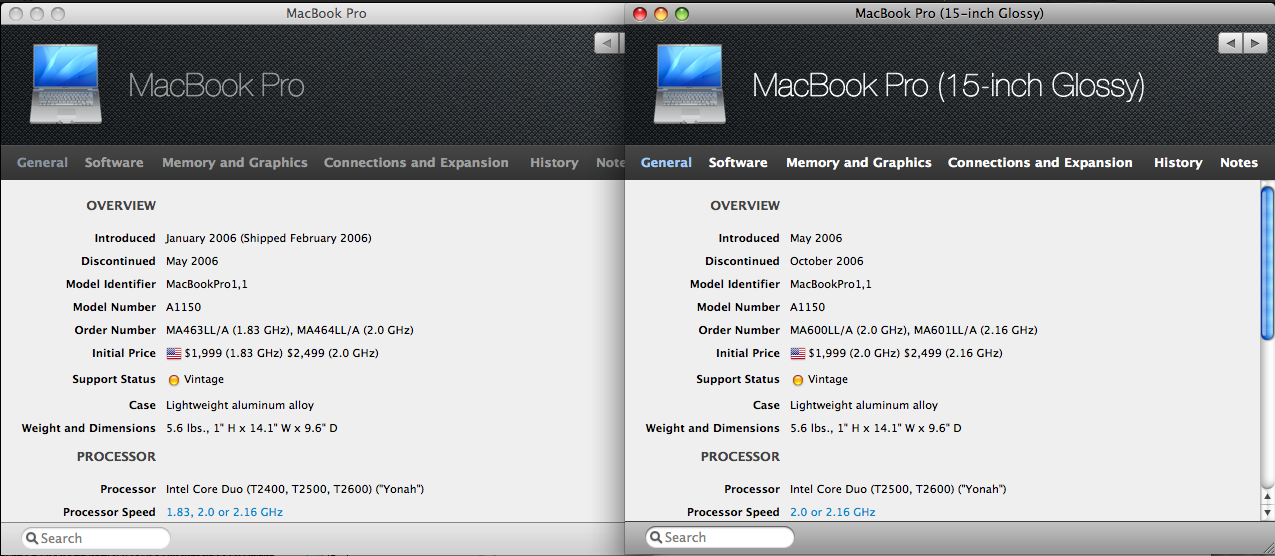Click 'A1150' model number in 15-inch Glossy window
Screen dimensions: 1275x556
coord(807,307)
